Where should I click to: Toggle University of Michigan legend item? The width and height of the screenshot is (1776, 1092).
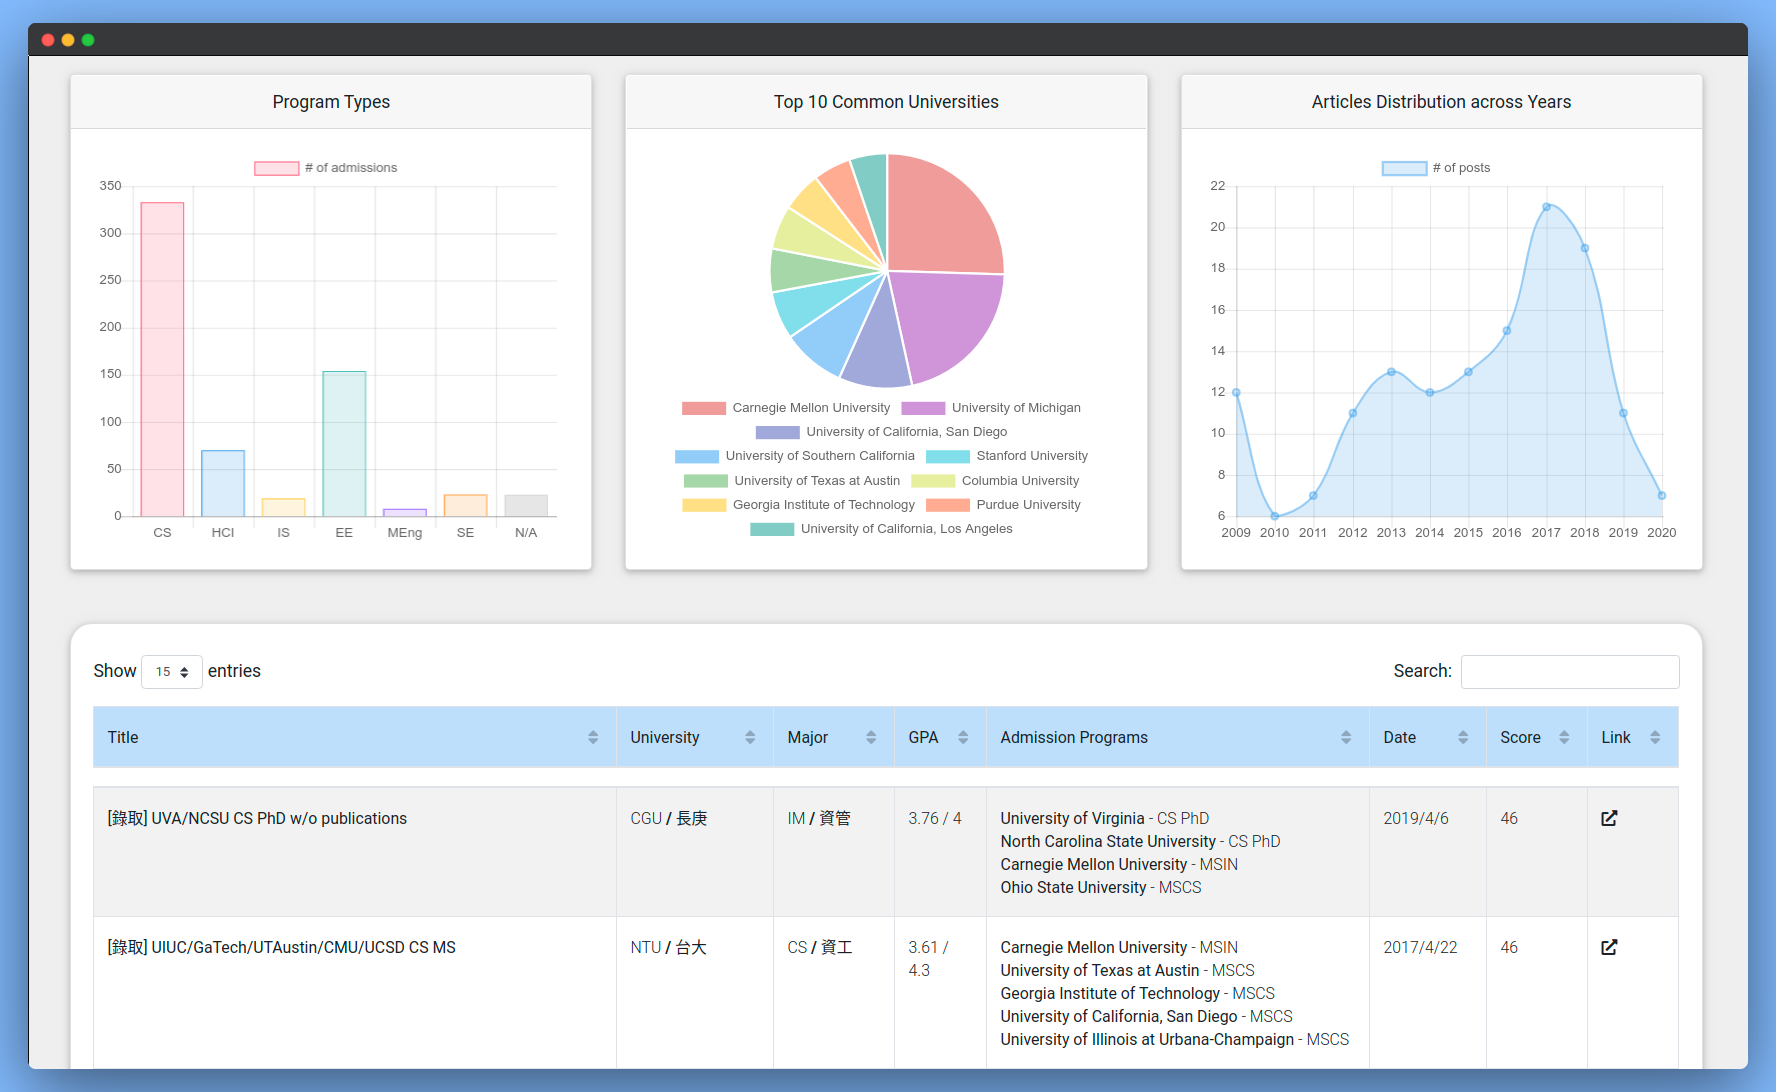click(x=991, y=408)
